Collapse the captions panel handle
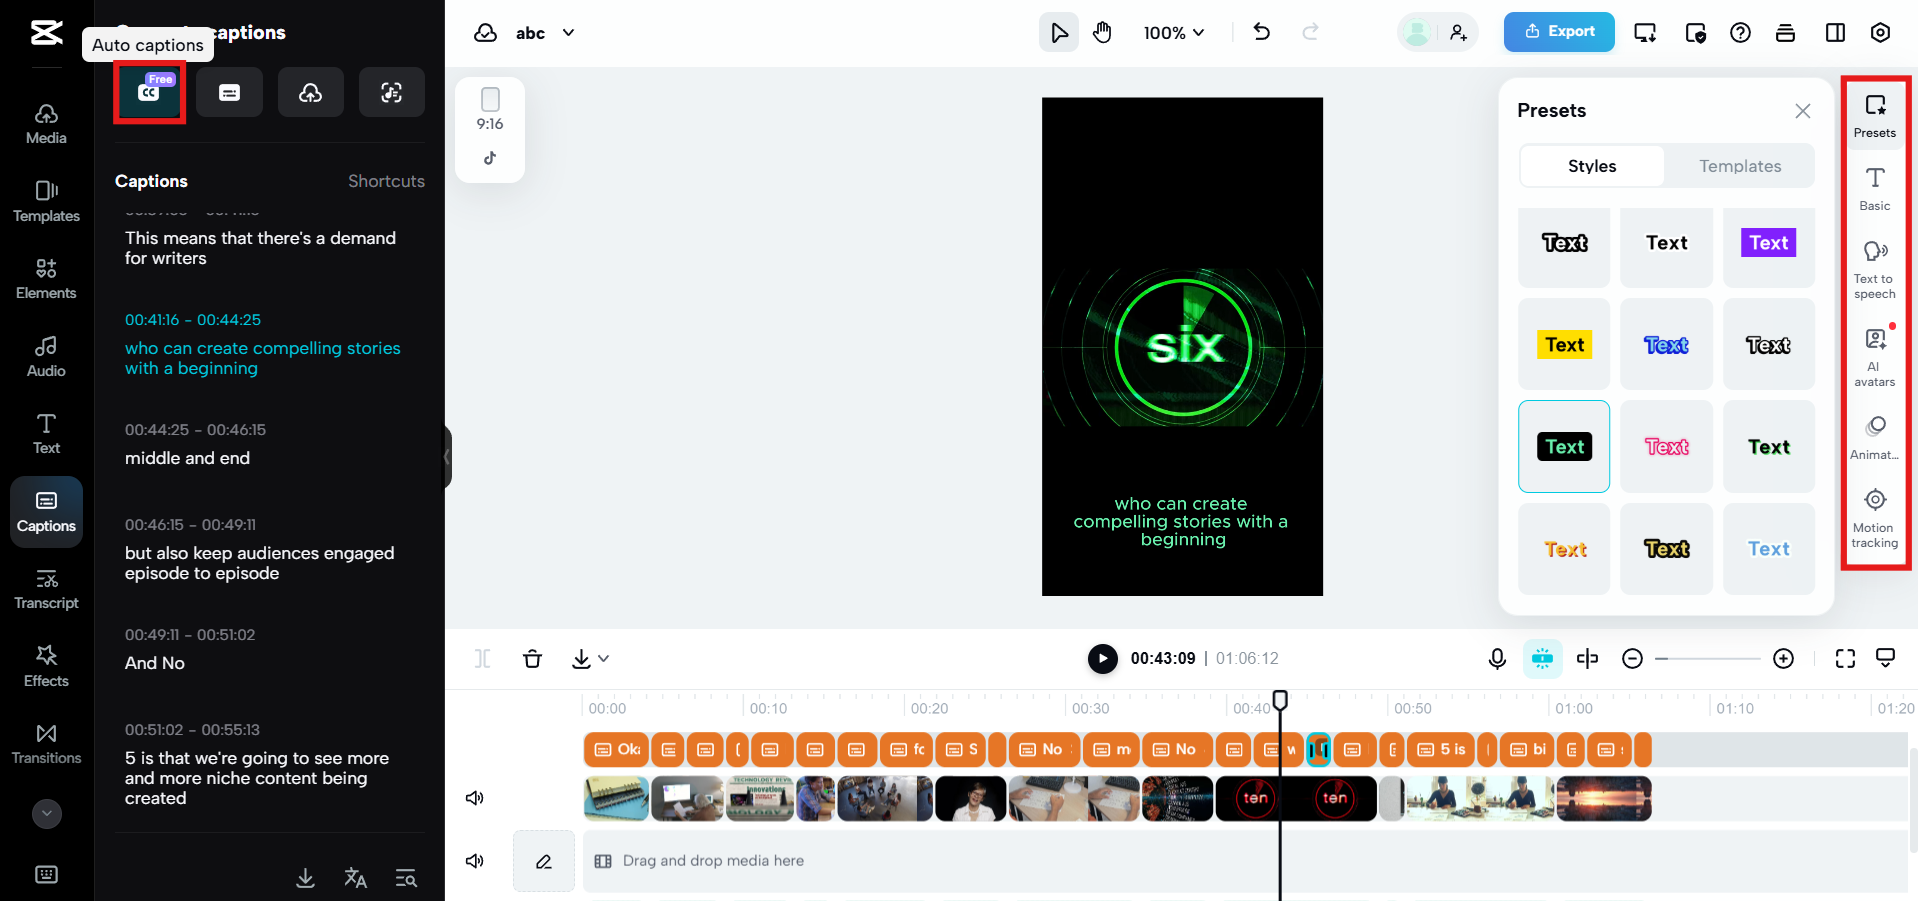1918x901 pixels. click(447, 457)
